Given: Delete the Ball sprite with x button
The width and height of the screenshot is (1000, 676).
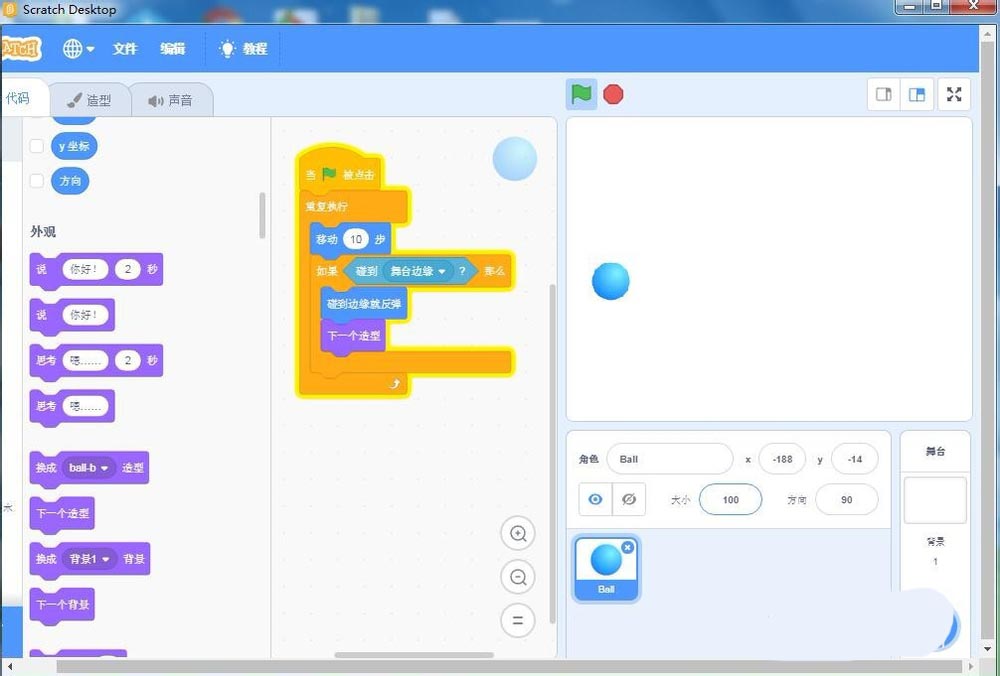Looking at the screenshot, I should [628, 547].
